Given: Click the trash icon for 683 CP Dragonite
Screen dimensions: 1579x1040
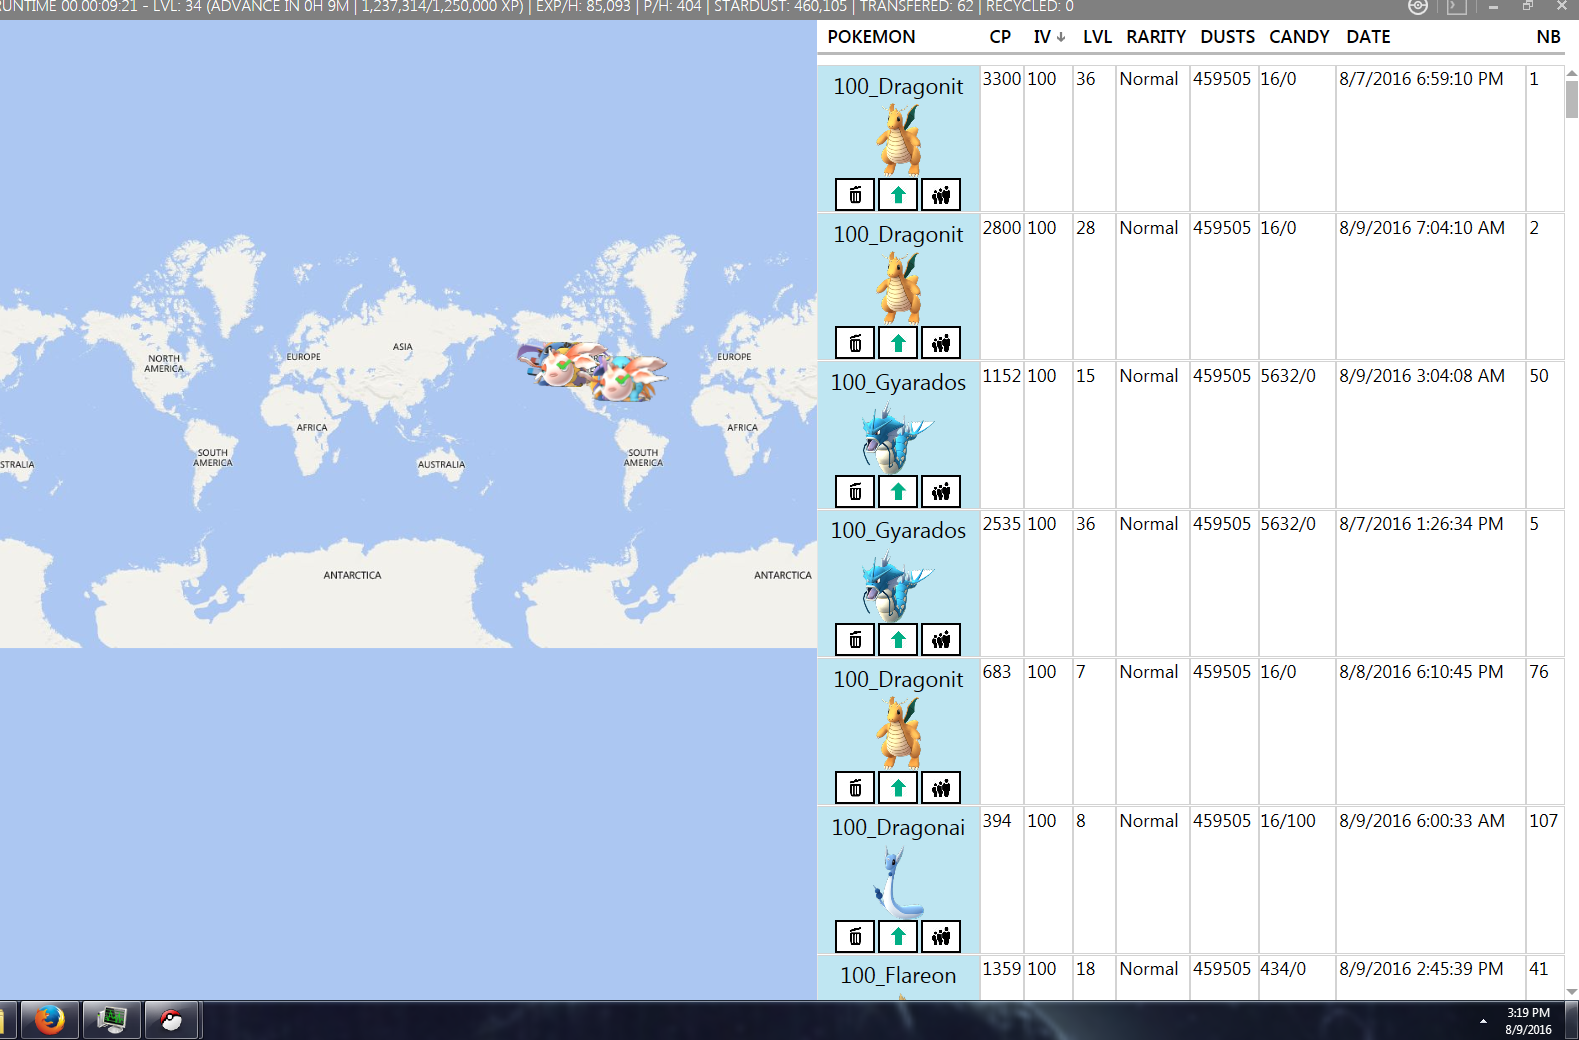Looking at the screenshot, I should pyautogui.click(x=855, y=788).
